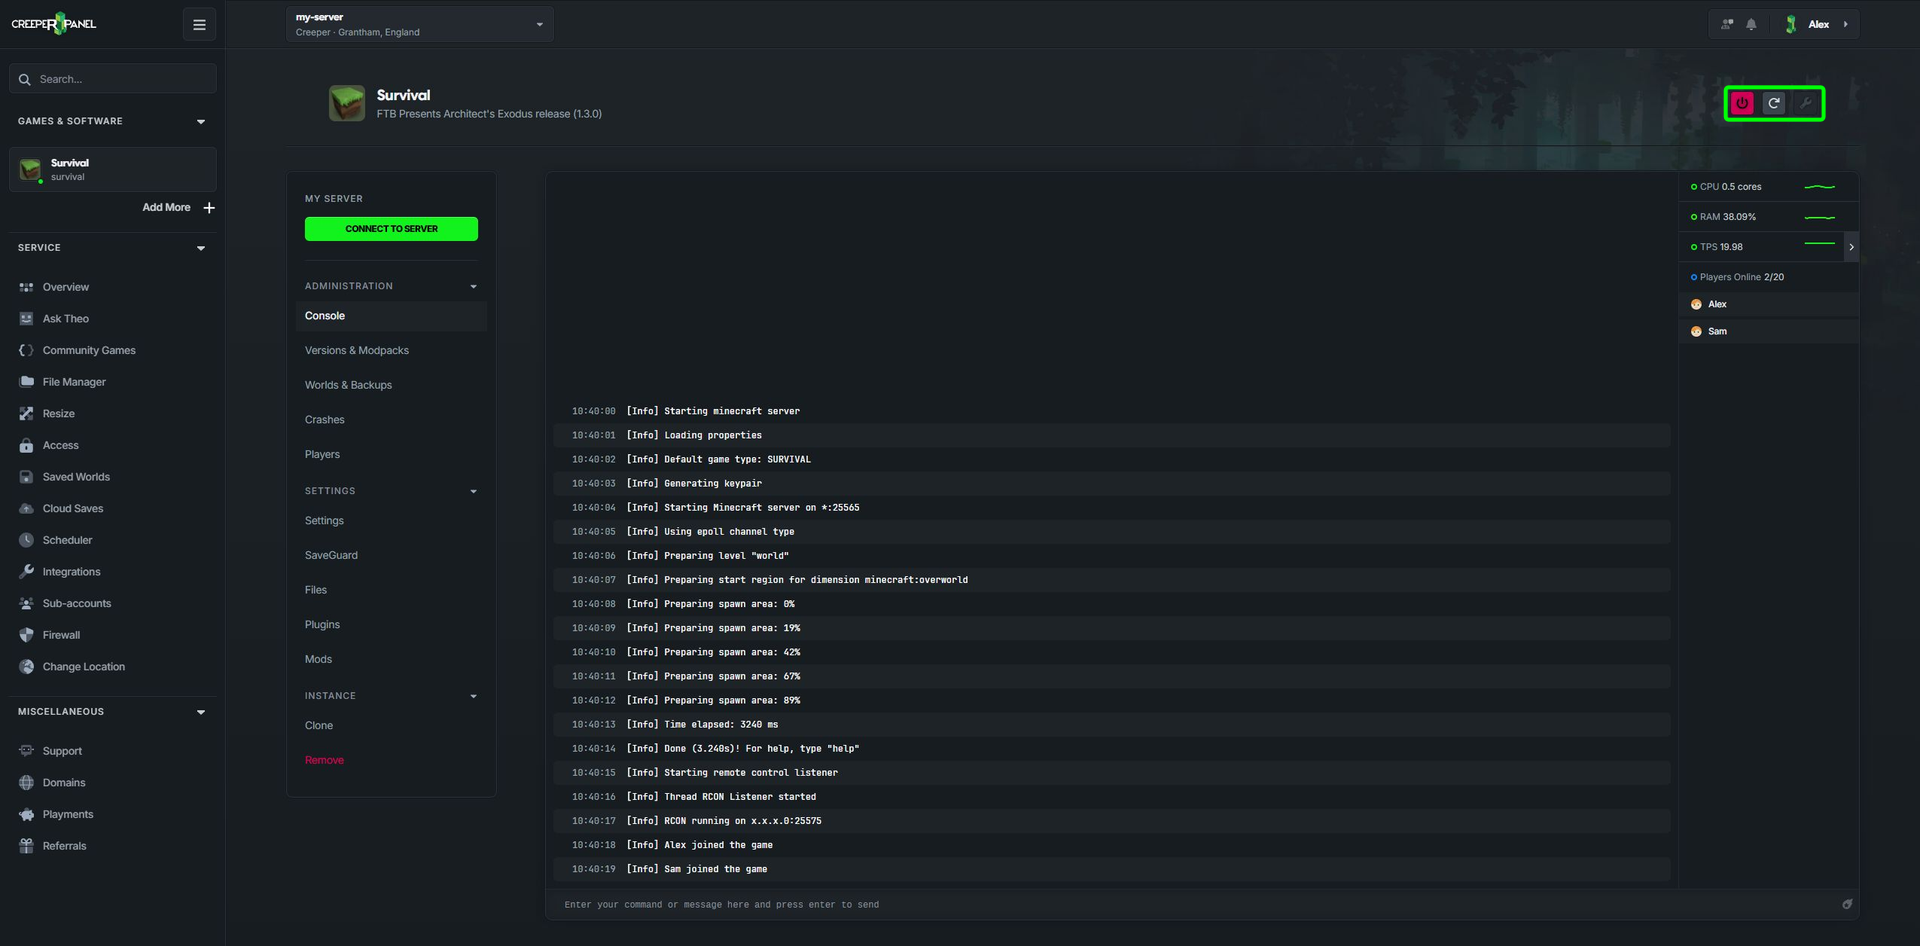This screenshot has width=1920, height=946.
Task: Click the Resize icon in the sidebar
Action: click(x=27, y=414)
